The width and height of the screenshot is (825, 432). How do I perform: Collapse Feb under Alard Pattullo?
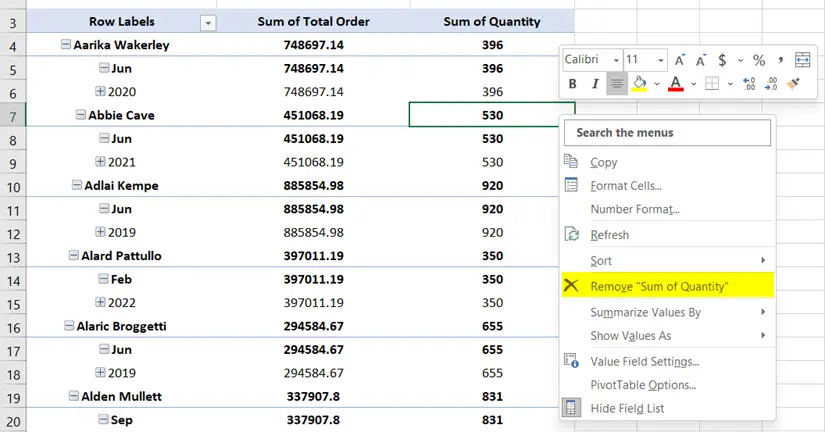coord(104,278)
